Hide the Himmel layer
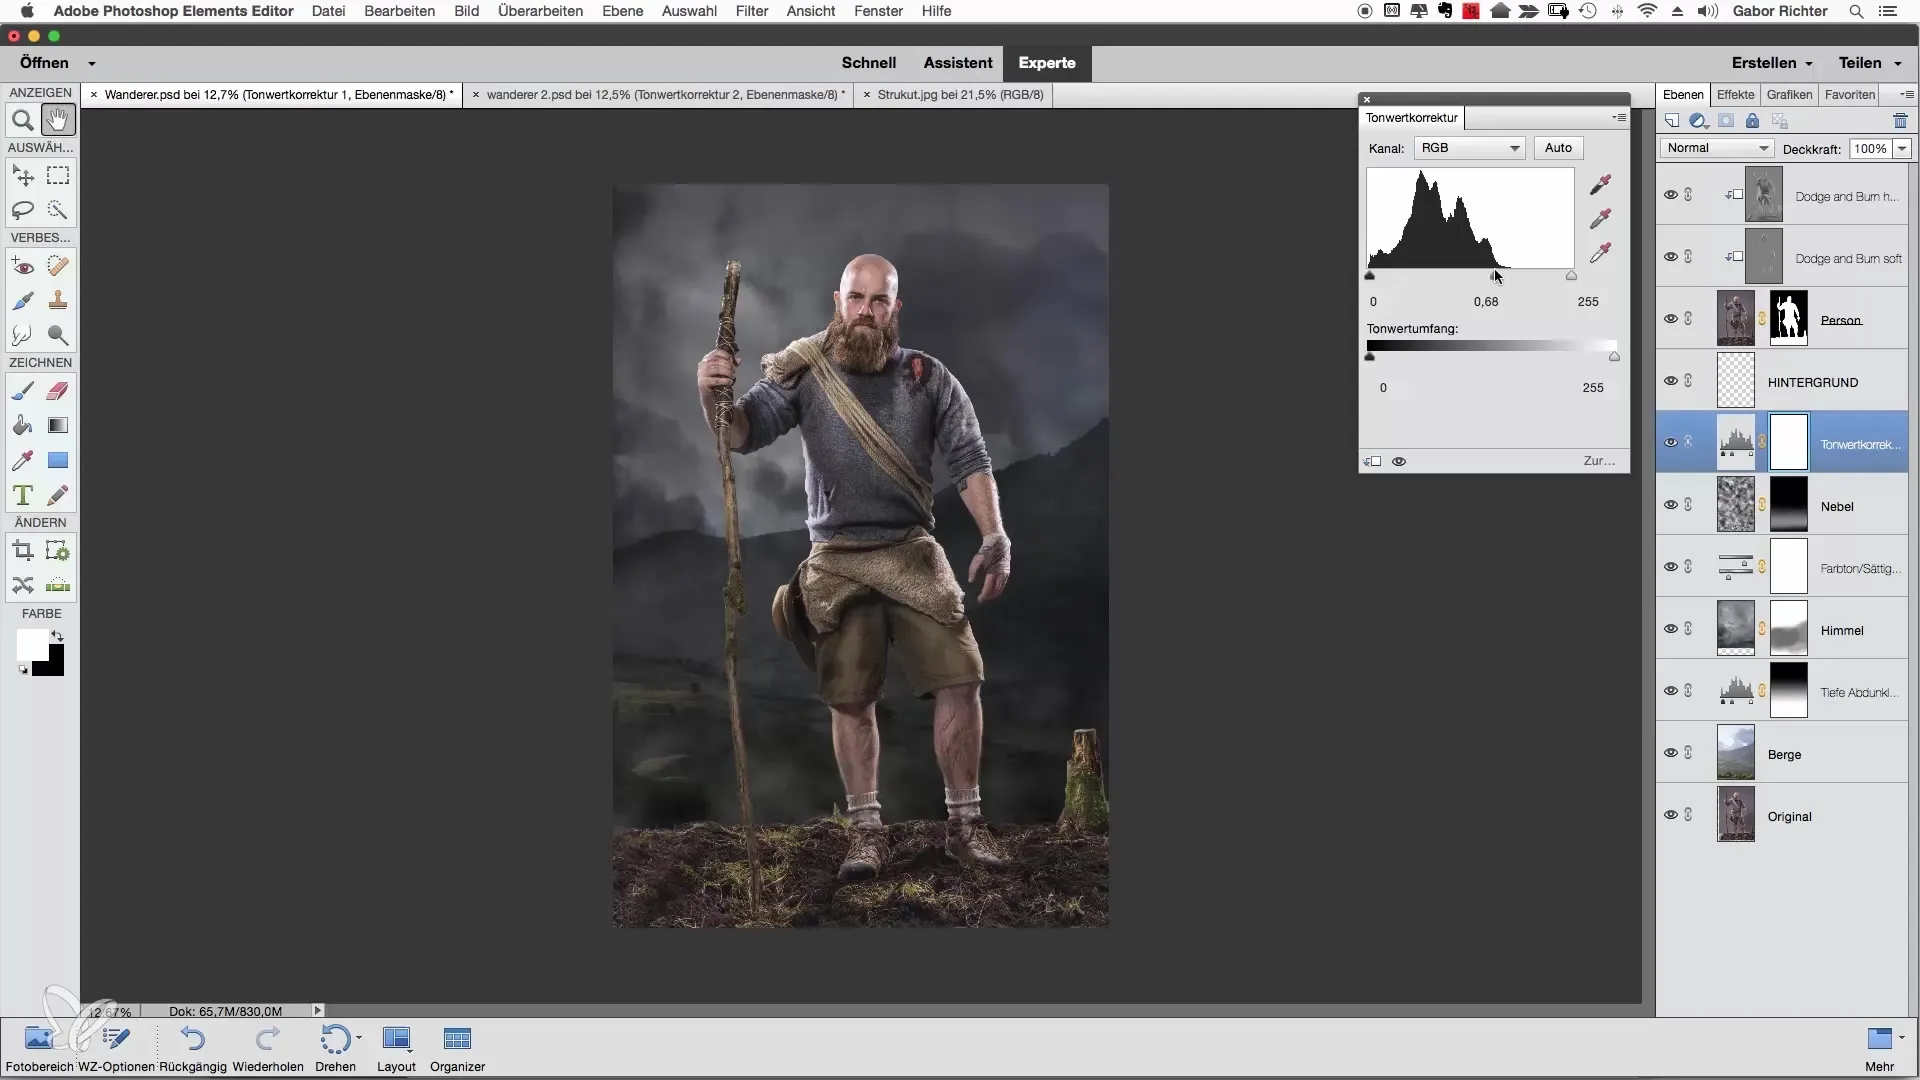Viewport: 1920px width, 1080px height. point(1670,629)
